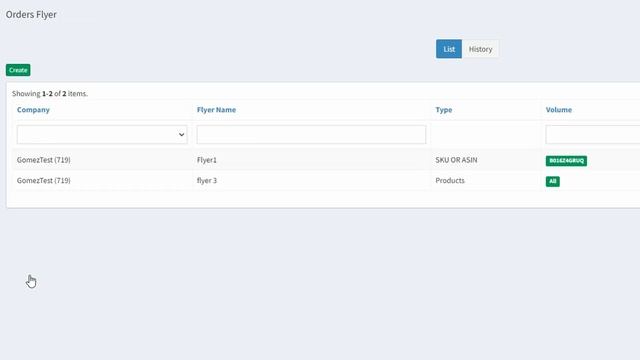Click the green Create button
The width and height of the screenshot is (640, 360).
click(18, 70)
